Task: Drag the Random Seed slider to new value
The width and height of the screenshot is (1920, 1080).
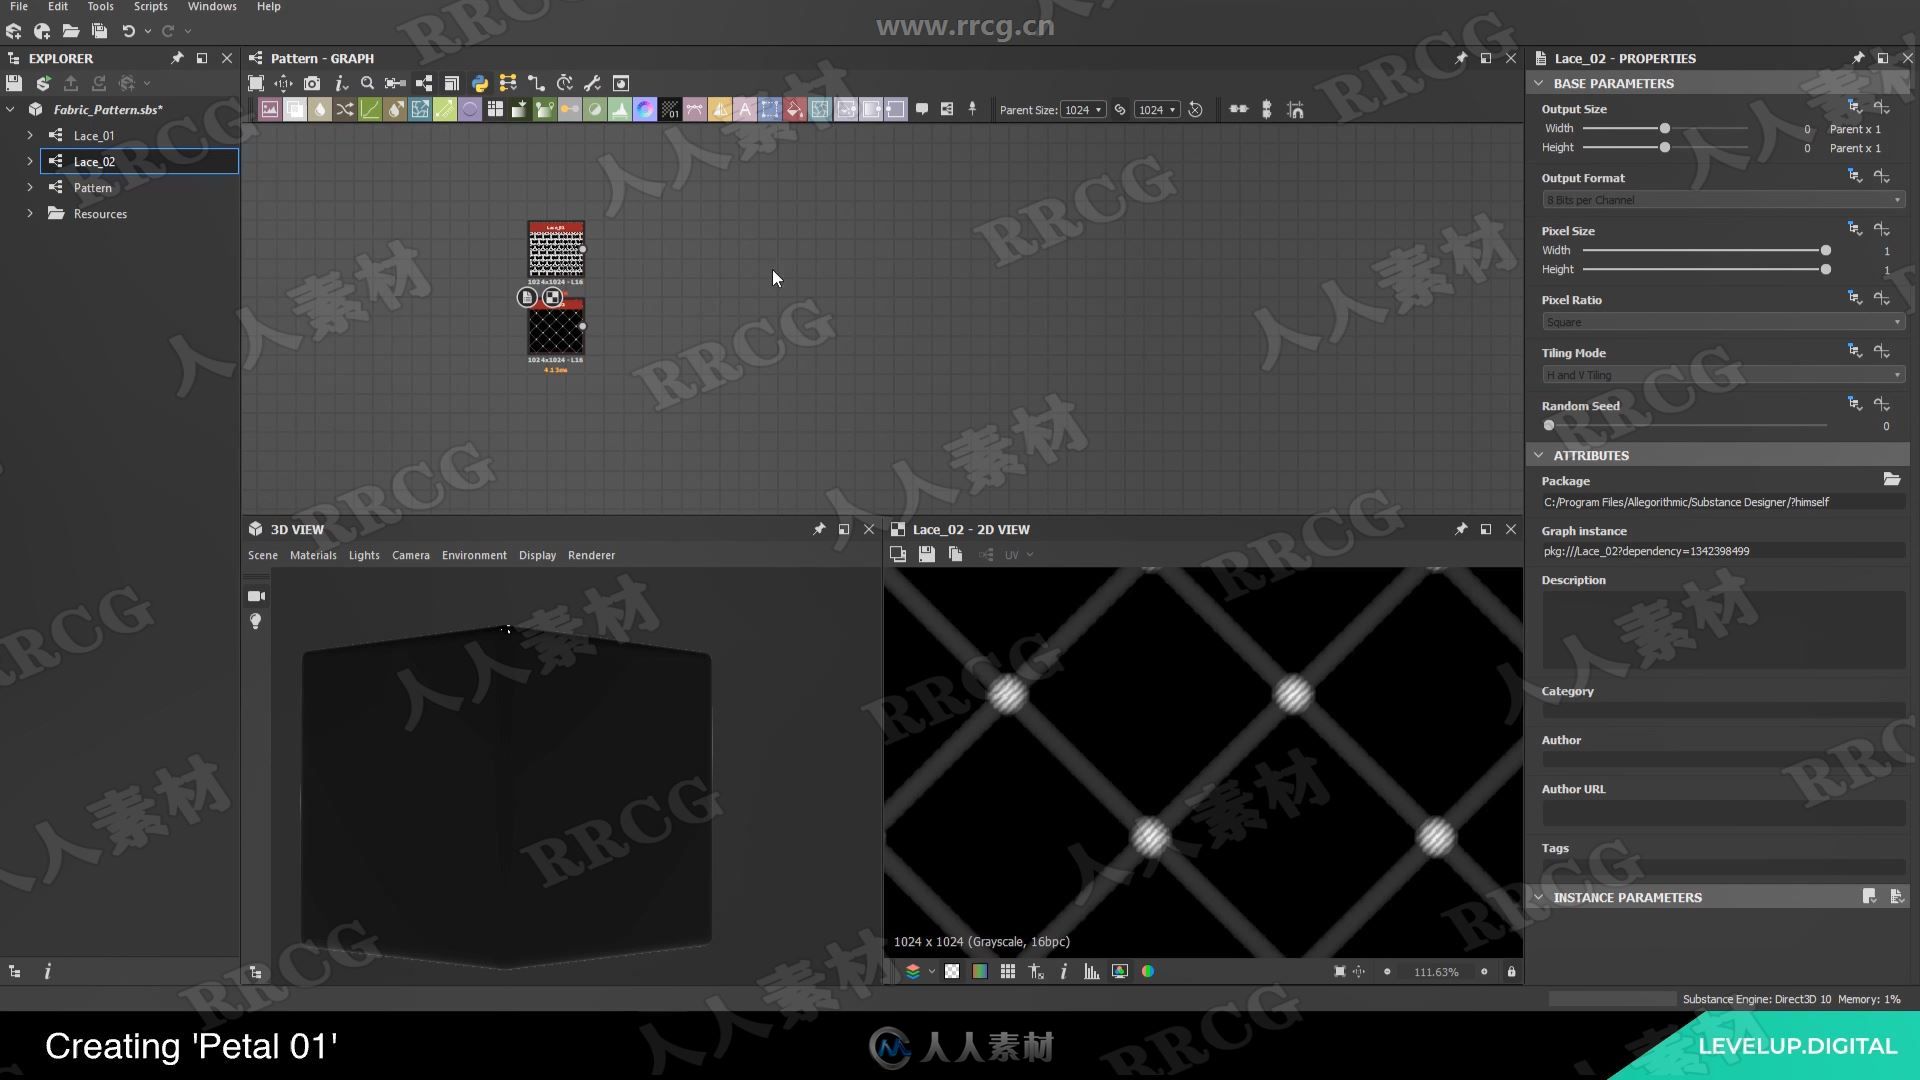Action: tap(1549, 425)
